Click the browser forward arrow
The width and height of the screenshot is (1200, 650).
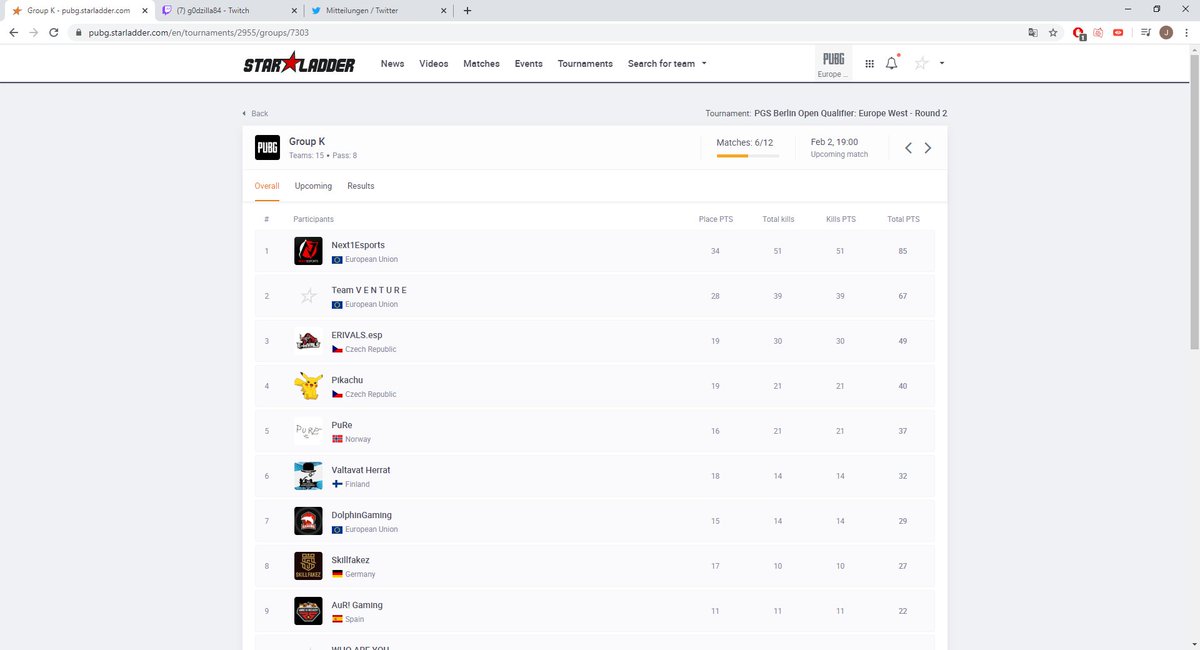pos(35,32)
